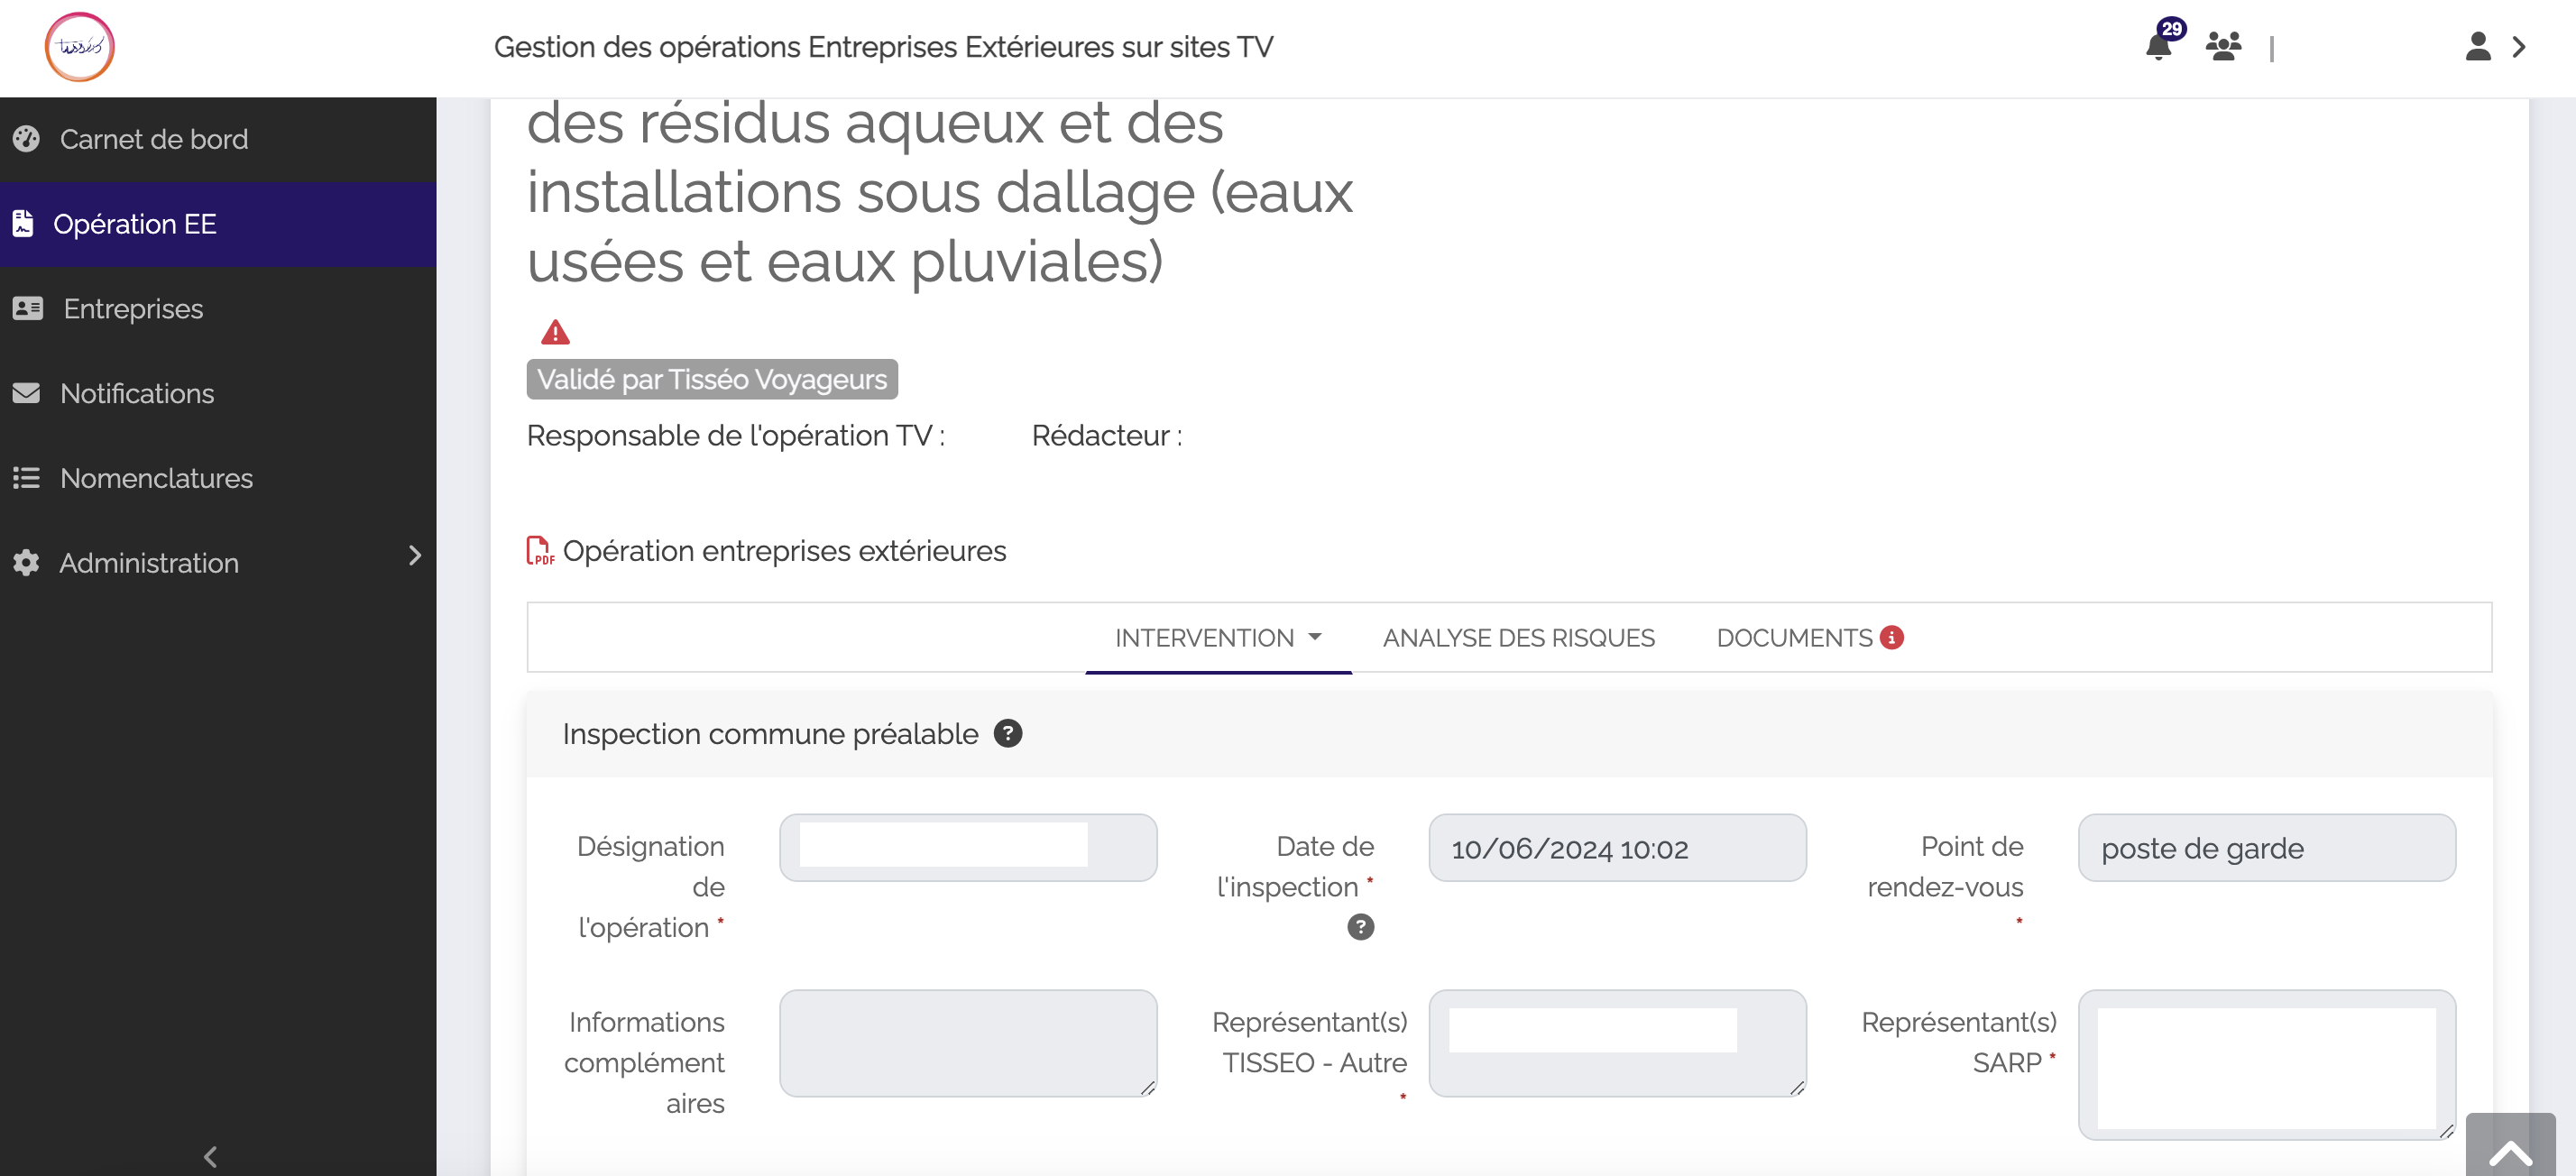This screenshot has height=1176, width=2576.
Task: Click the help tooltip icon next to Inspection commune préalable
Action: (x=1007, y=734)
